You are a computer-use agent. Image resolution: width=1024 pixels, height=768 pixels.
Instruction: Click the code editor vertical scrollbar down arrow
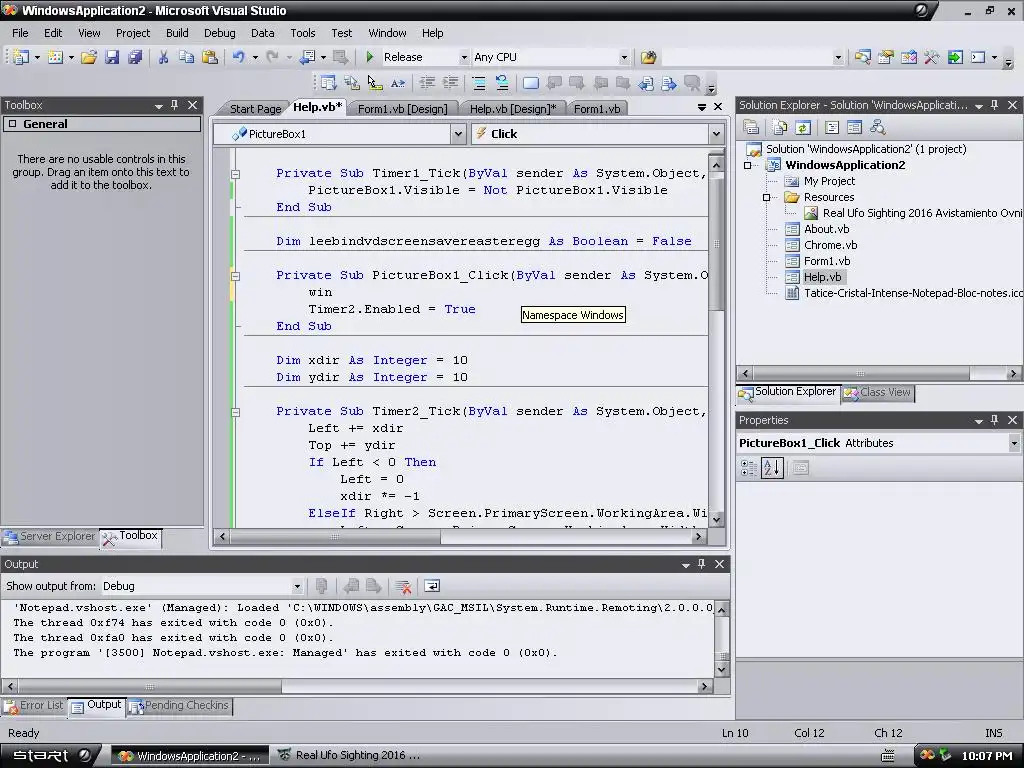tap(716, 519)
